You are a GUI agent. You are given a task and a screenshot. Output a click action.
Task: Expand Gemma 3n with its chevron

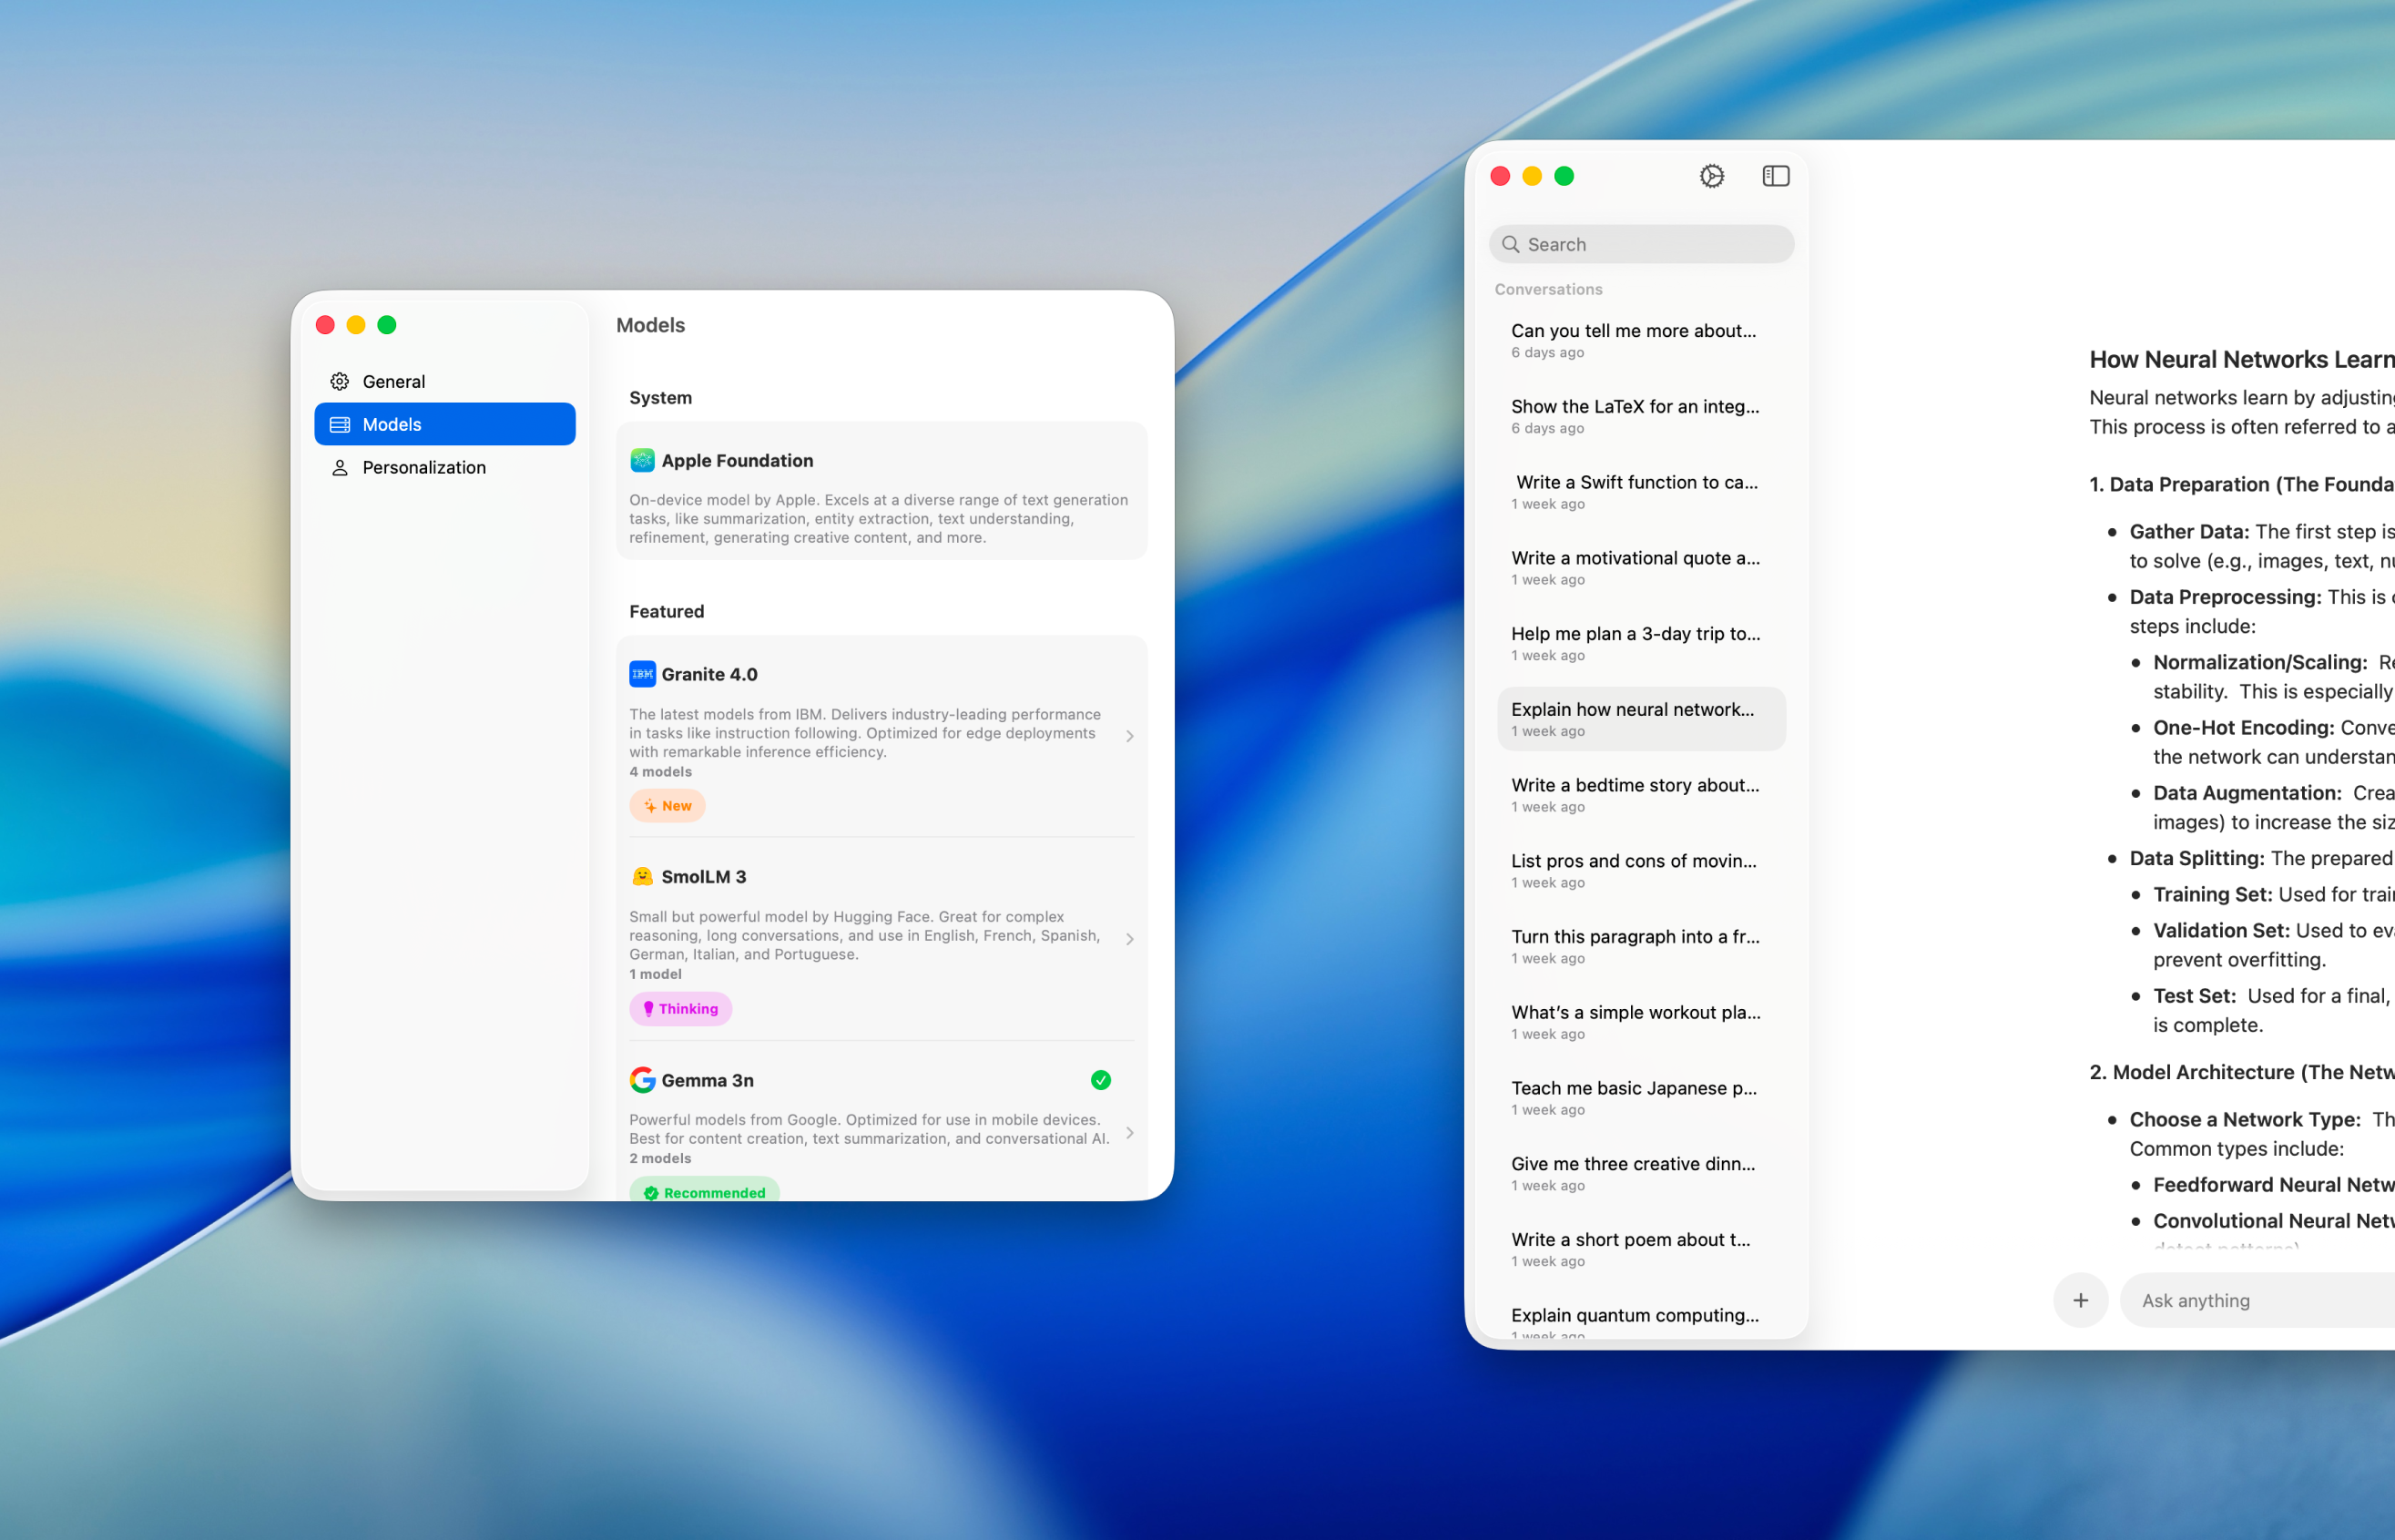point(1130,1133)
